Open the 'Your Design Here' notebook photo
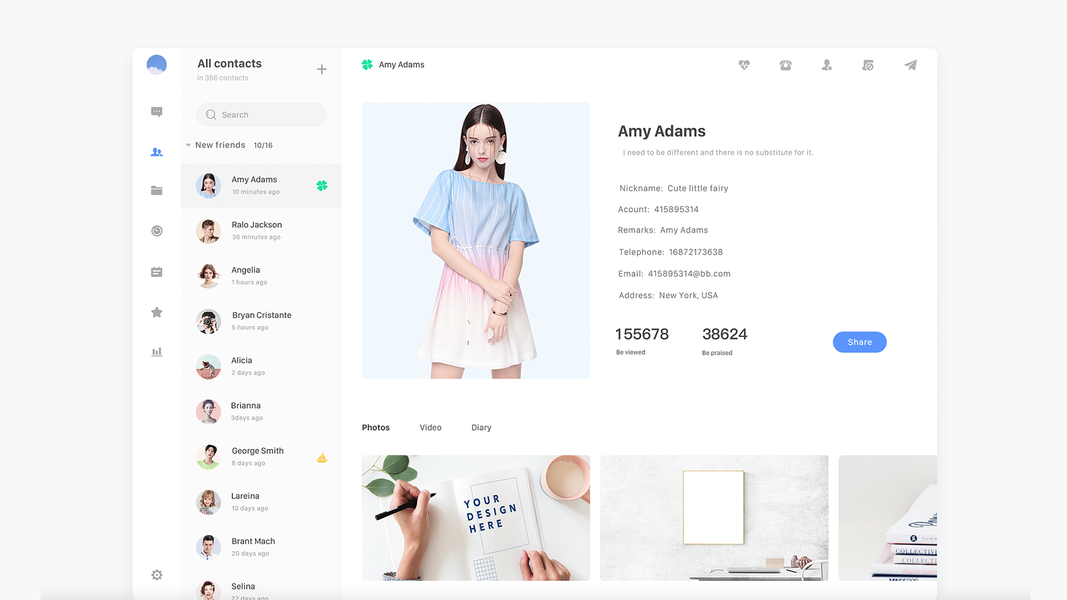Image resolution: width=1067 pixels, height=600 pixels. pos(476,518)
